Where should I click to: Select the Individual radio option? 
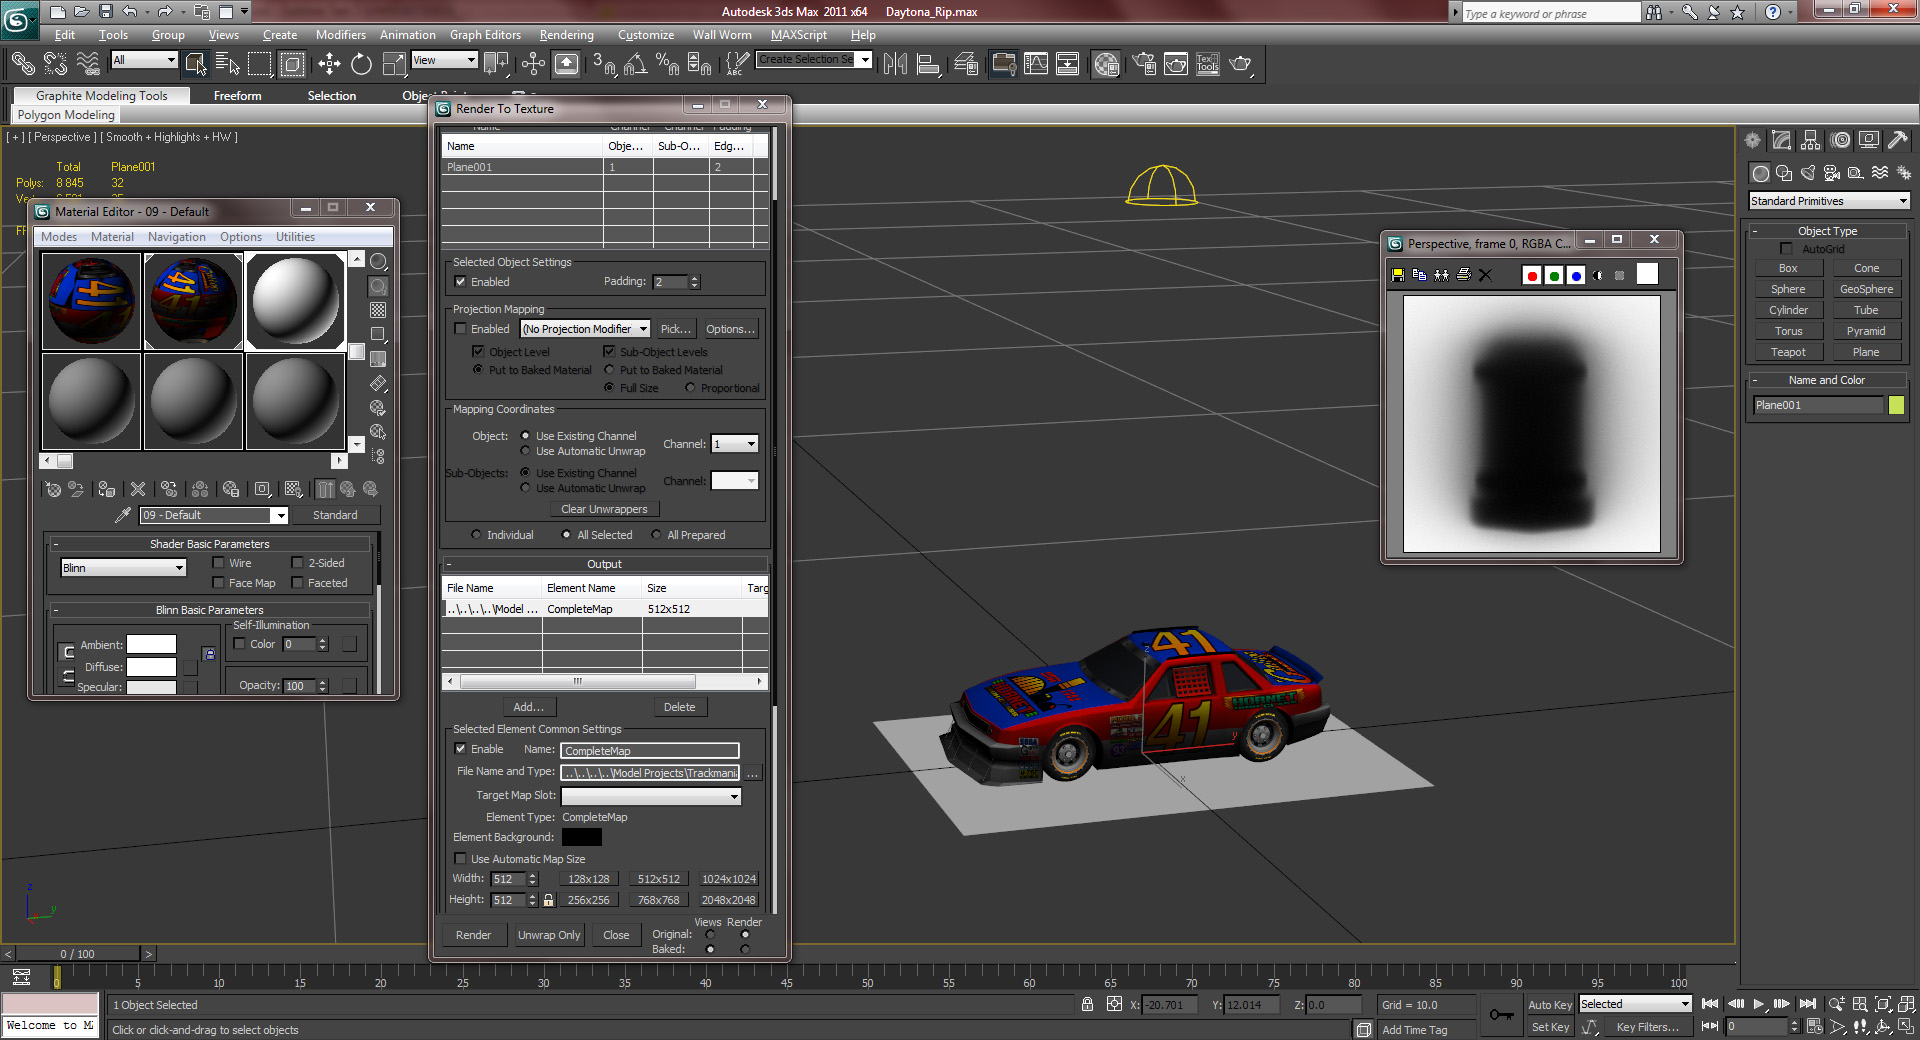pos(476,535)
